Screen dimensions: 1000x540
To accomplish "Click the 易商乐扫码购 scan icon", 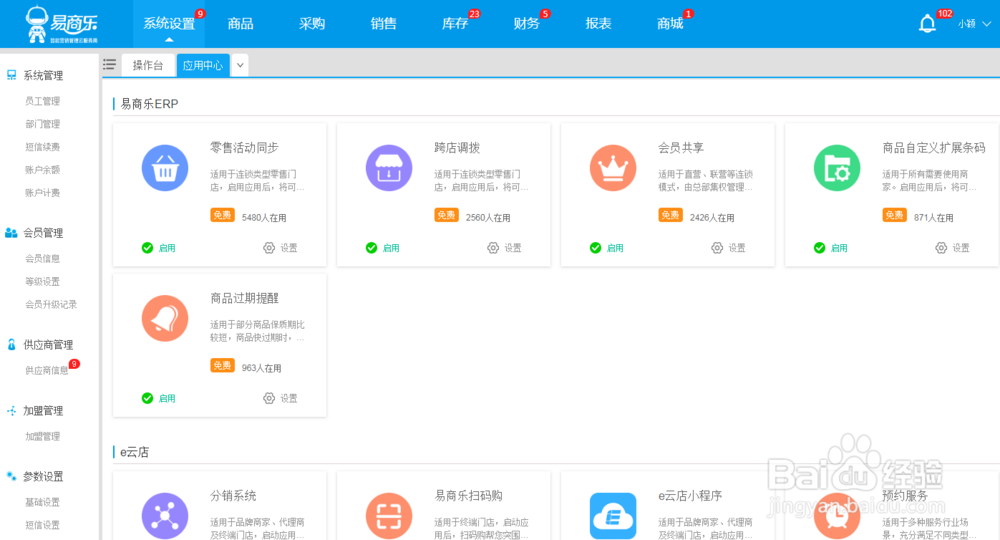I will click(x=389, y=516).
